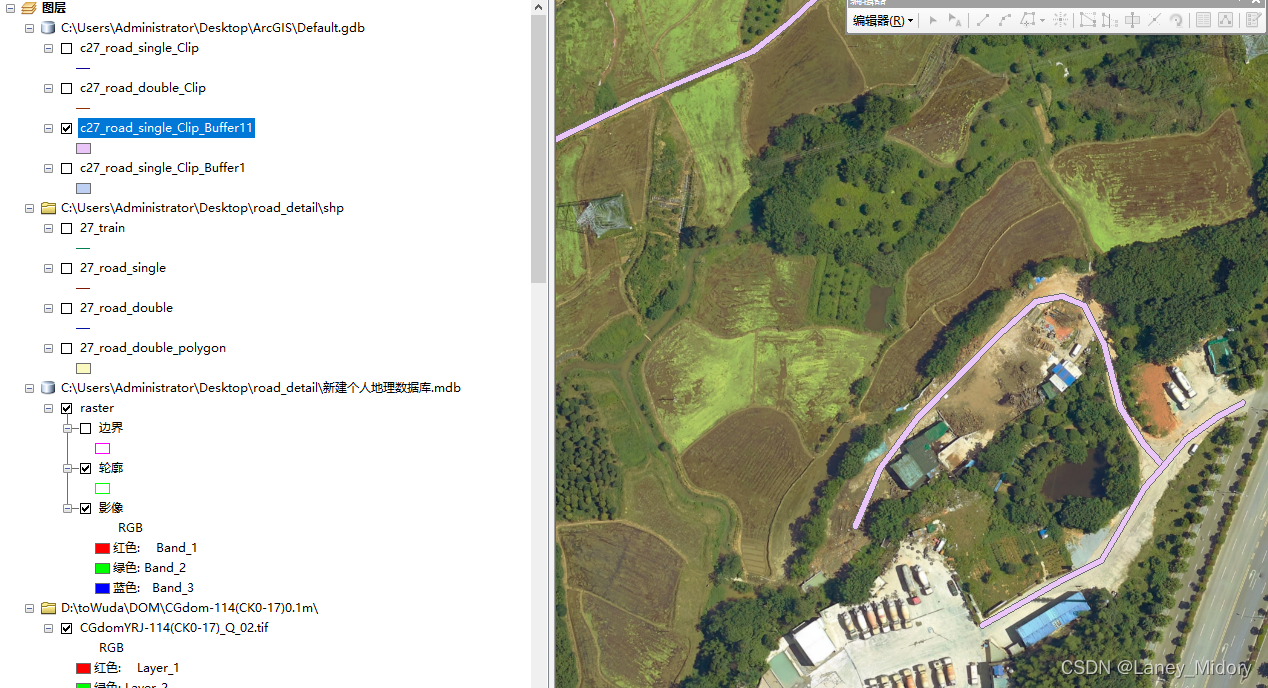Open the Create Features window
Screen dimensions: 1268x688
[1253, 20]
